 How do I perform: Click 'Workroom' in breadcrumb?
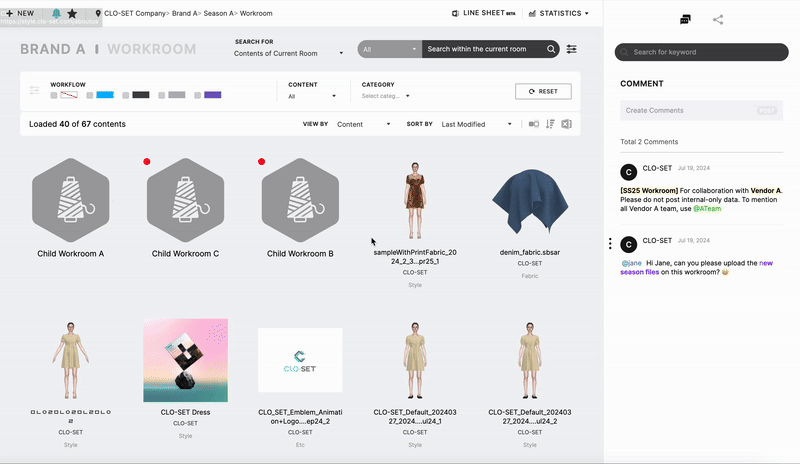pos(256,13)
